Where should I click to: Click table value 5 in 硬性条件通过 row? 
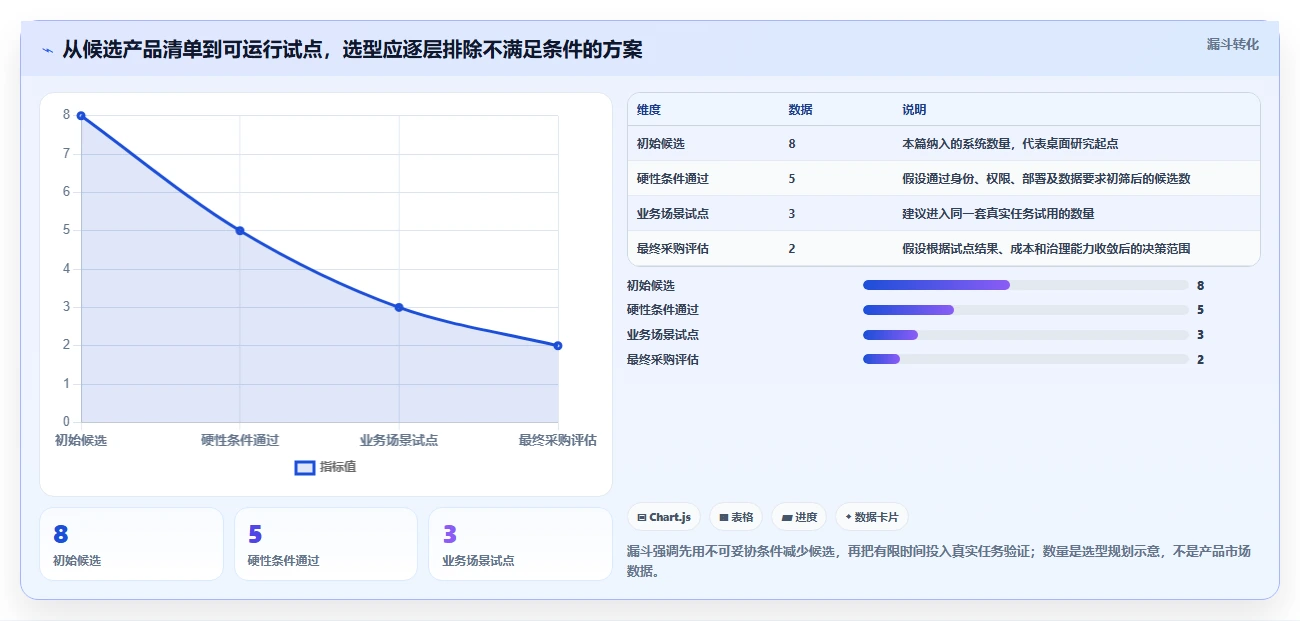click(792, 179)
